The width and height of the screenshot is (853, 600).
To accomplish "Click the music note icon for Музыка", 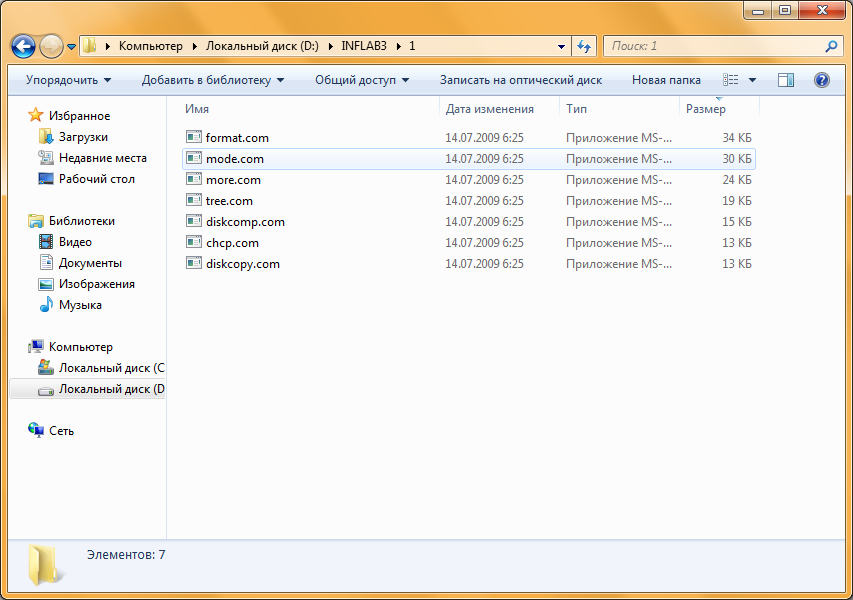I will [x=46, y=305].
